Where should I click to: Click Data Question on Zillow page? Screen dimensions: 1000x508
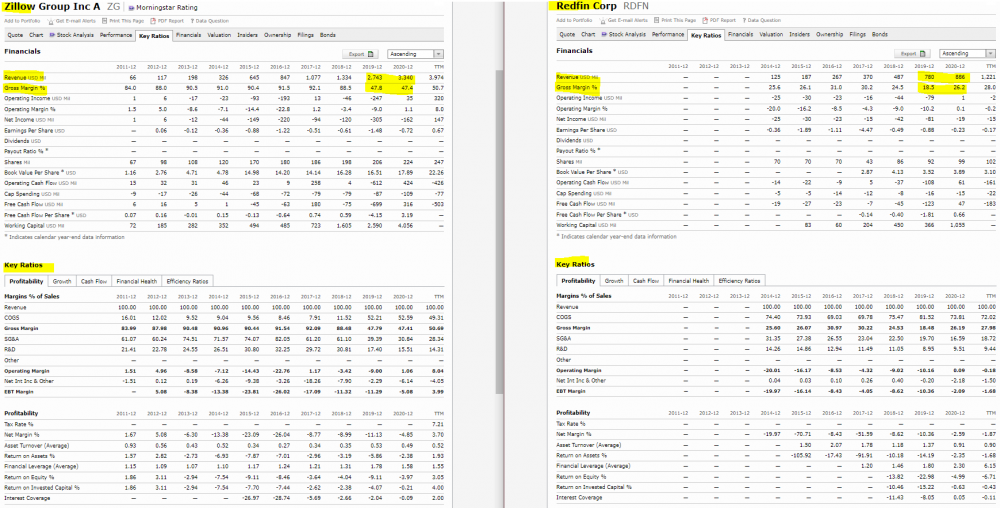[210, 21]
